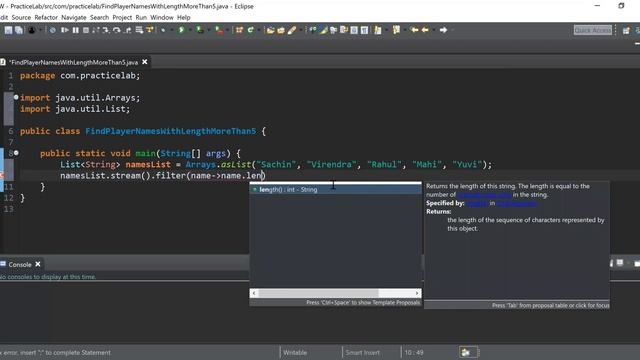The width and height of the screenshot is (640, 360).
Task: Open the Debug icon dropdown arrow
Action: click(x=171, y=30)
